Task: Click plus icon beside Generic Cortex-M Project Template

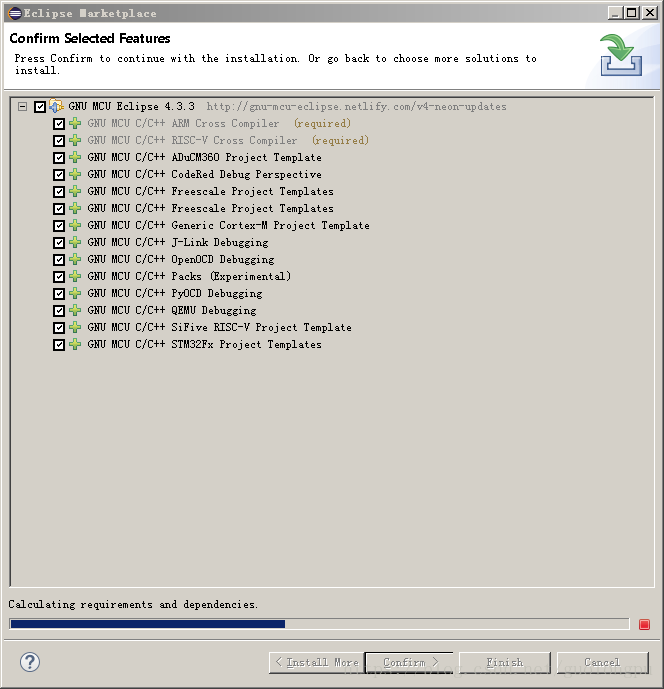Action: (75, 225)
